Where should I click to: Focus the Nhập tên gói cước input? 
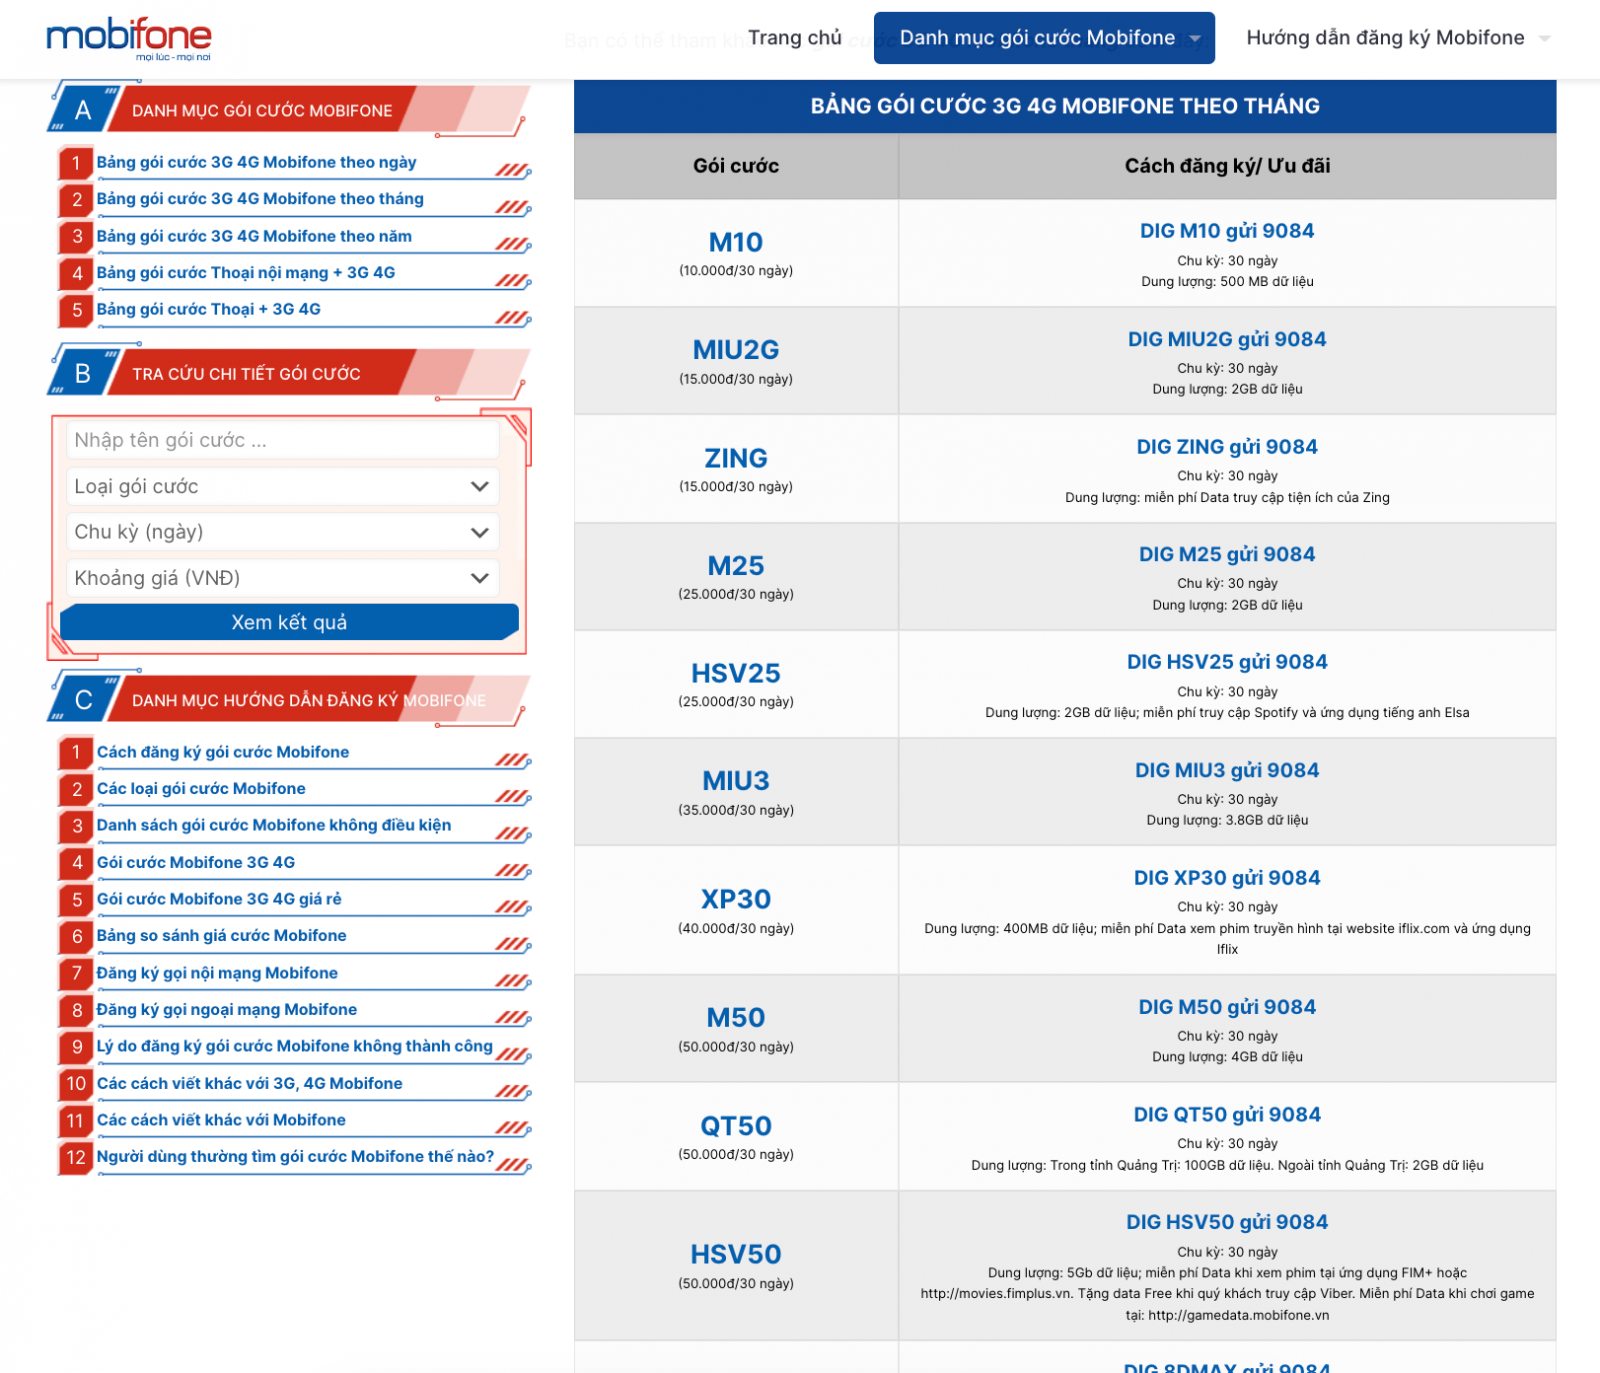pyautogui.click(x=283, y=441)
